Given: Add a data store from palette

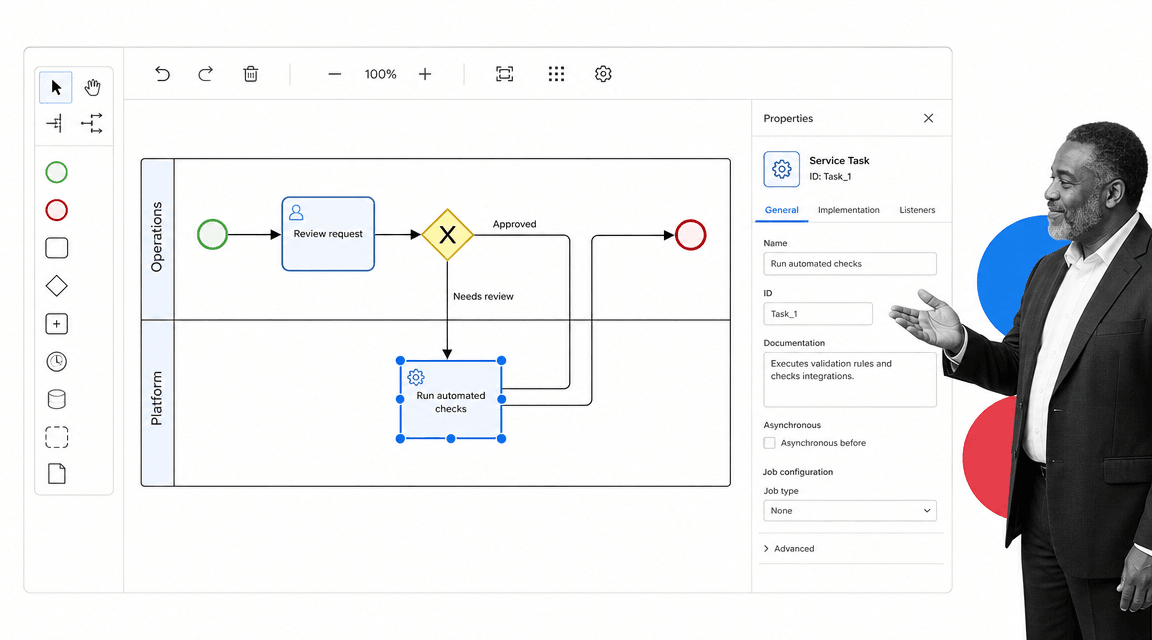Looking at the screenshot, I should pyautogui.click(x=57, y=400).
